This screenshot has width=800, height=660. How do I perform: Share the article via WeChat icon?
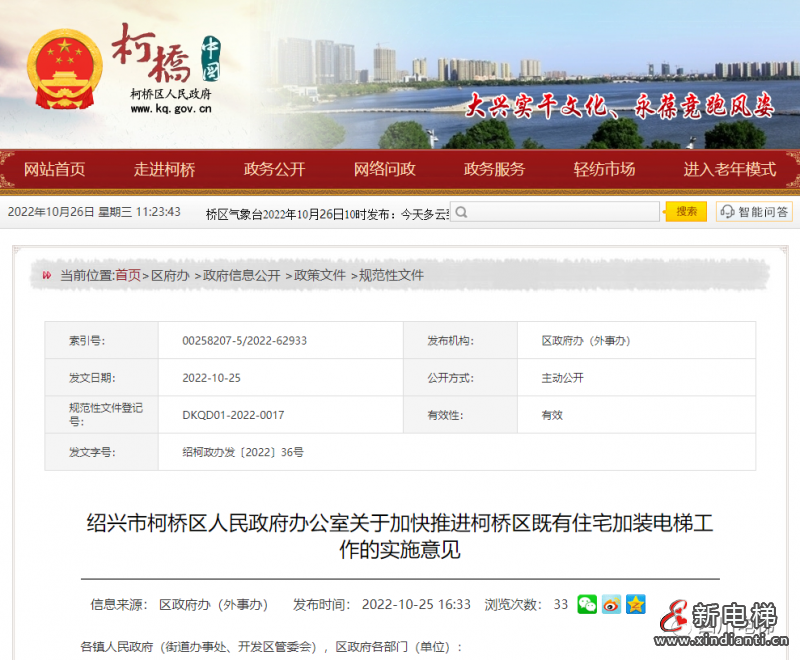pos(587,604)
